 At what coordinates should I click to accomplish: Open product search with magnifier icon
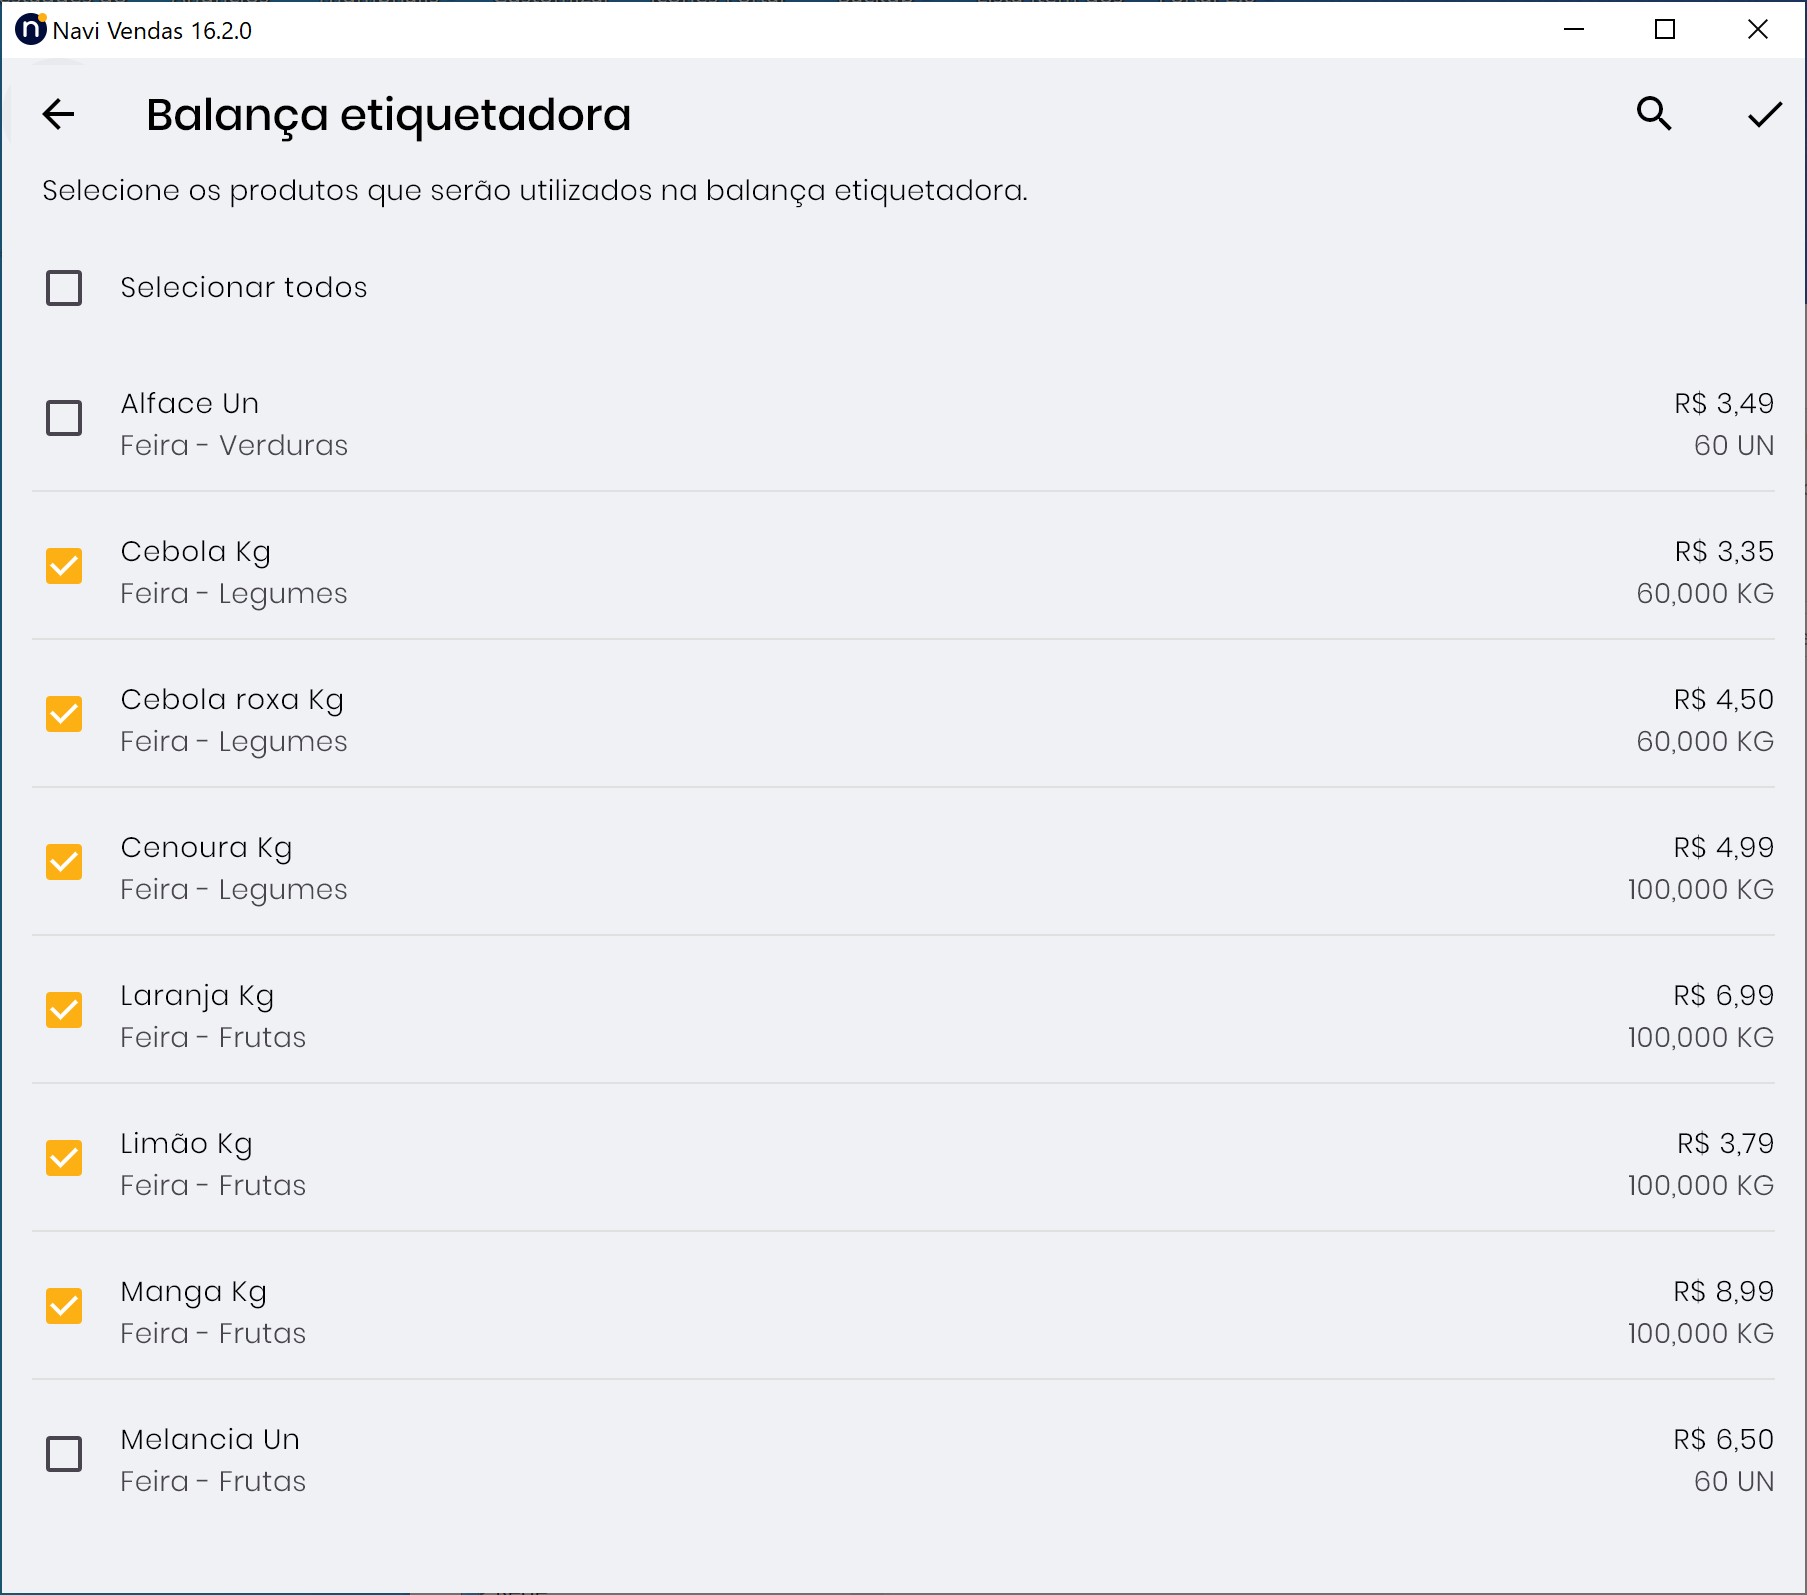[1654, 114]
